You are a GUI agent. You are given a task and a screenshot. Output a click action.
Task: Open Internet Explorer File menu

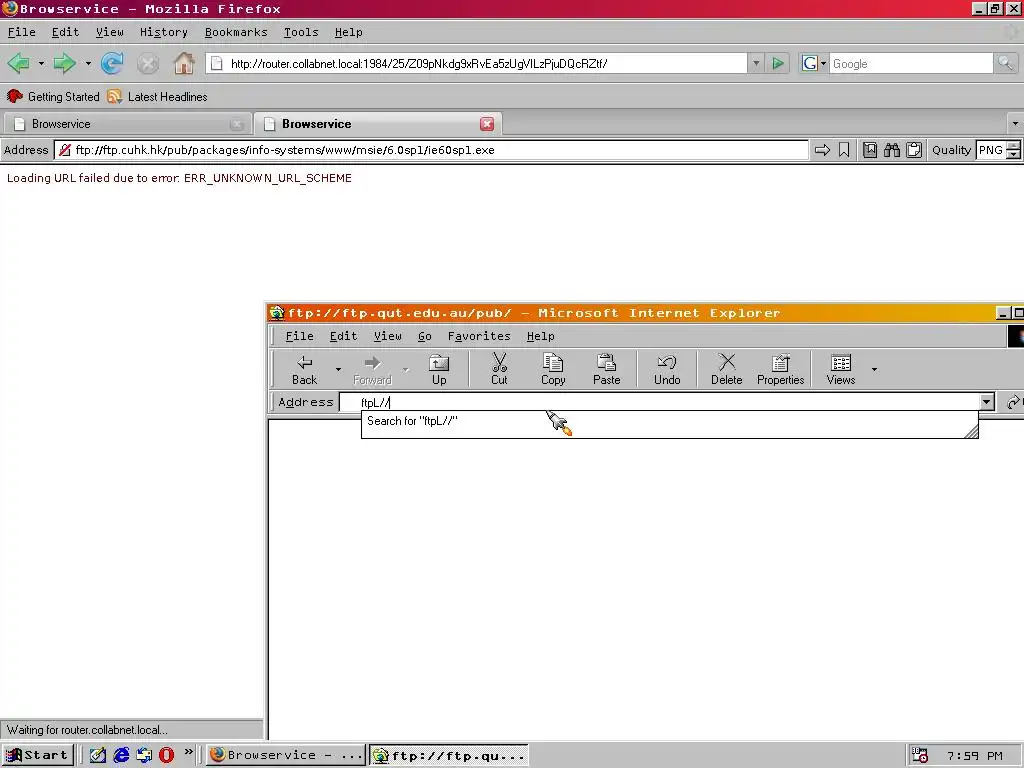pos(299,336)
